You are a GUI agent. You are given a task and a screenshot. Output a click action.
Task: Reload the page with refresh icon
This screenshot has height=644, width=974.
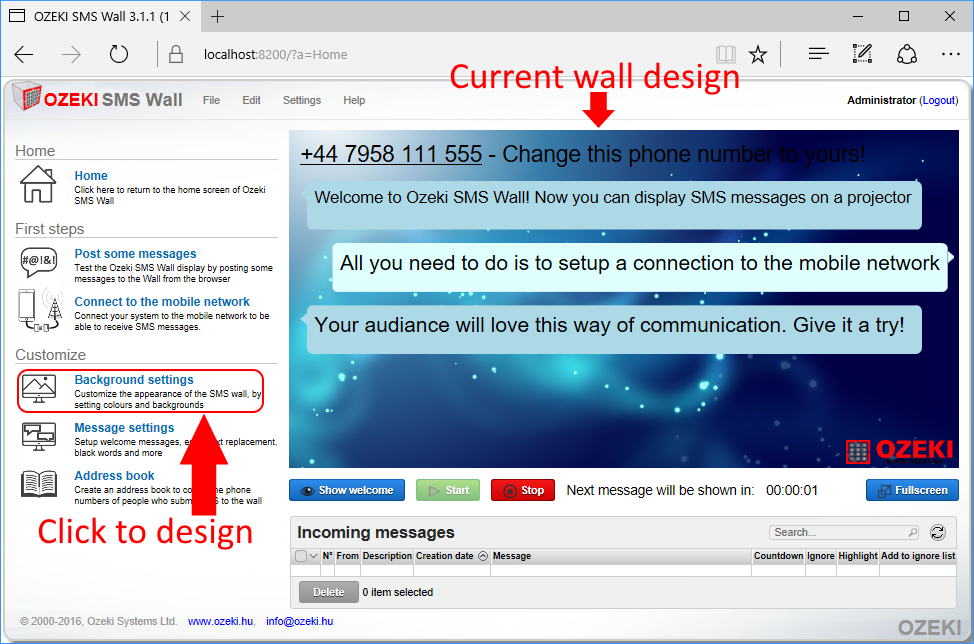point(119,55)
